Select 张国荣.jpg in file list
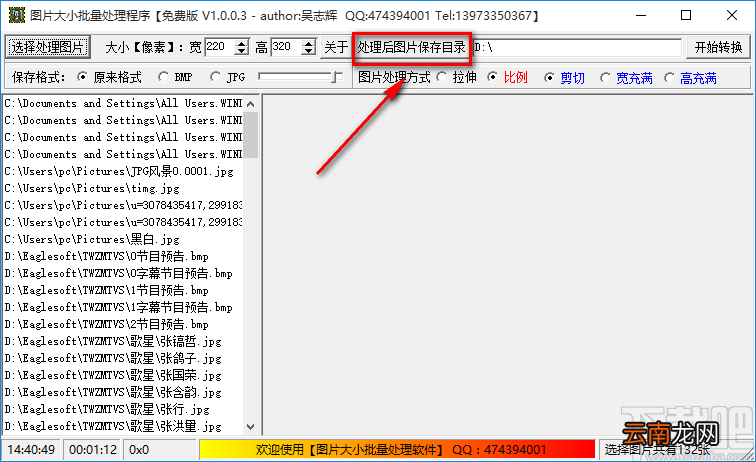The width and height of the screenshot is (756, 462). [123, 375]
